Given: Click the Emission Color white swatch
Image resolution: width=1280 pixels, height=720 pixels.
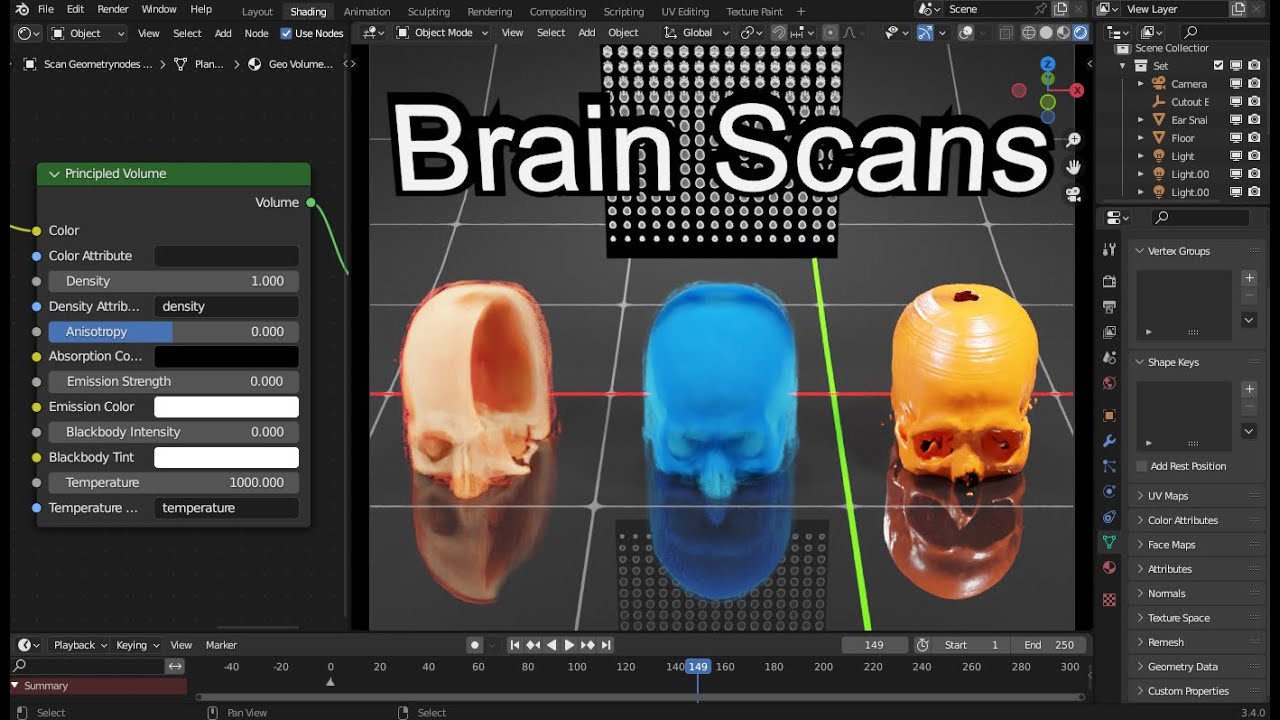Looking at the screenshot, I should [226, 407].
